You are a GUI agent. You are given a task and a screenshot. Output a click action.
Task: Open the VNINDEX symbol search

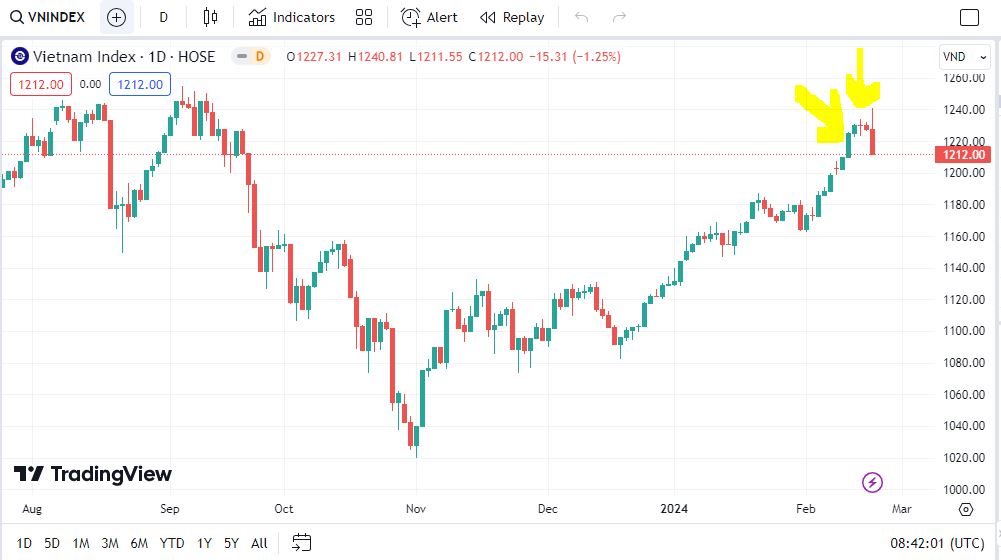[x=48, y=17]
